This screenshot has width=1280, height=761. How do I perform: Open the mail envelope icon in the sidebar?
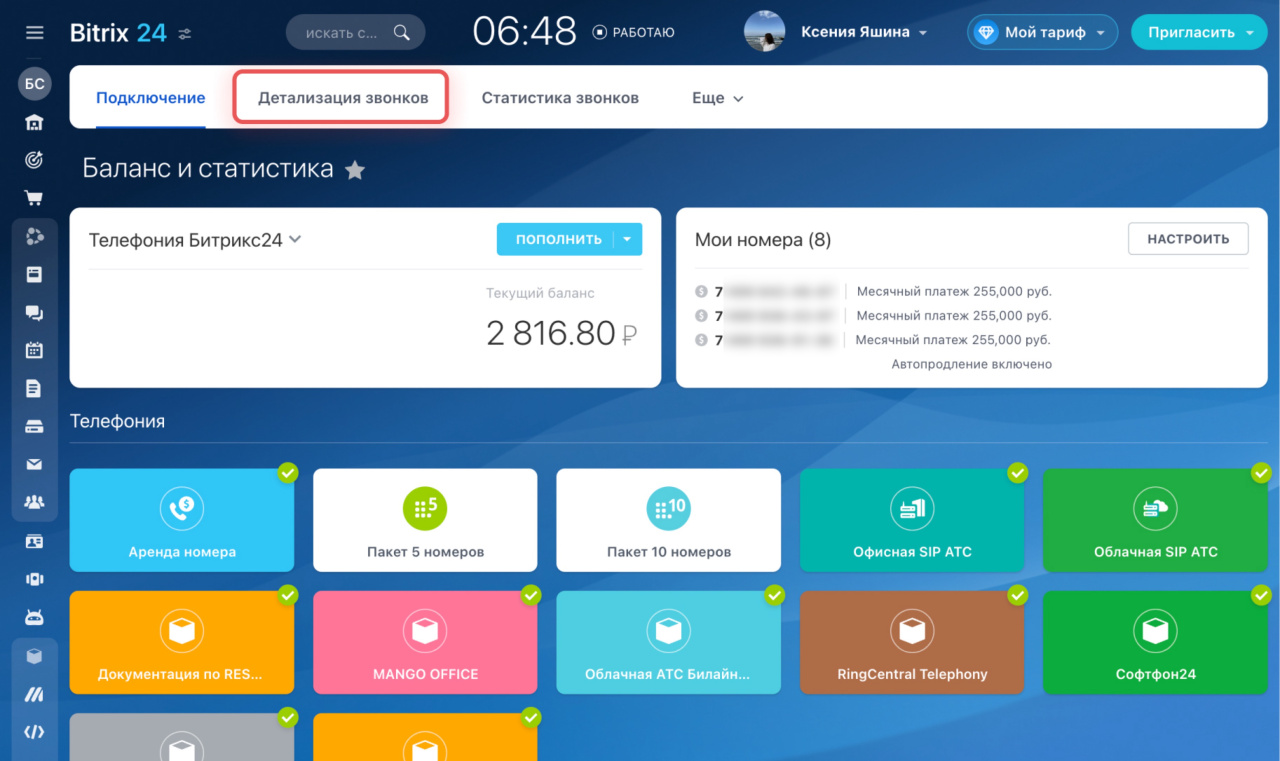[34, 464]
